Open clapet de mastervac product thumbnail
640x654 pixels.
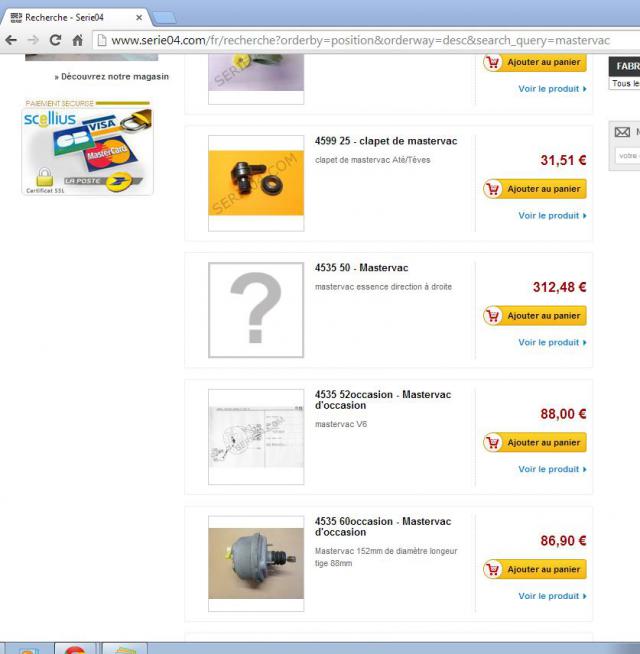pos(256,183)
